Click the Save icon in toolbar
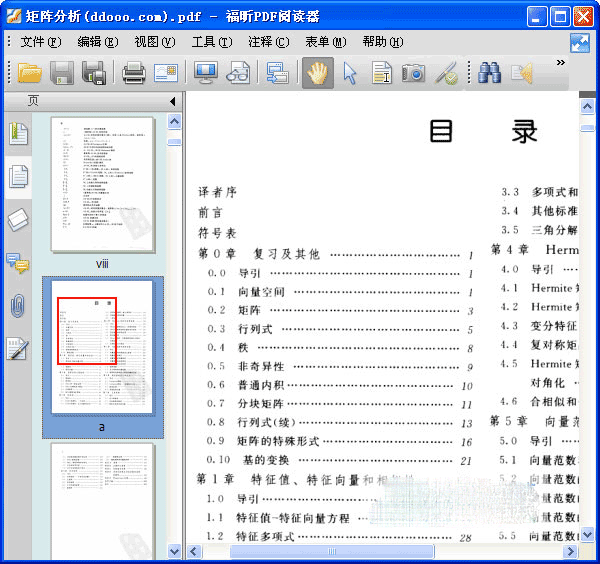 (62, 73)
